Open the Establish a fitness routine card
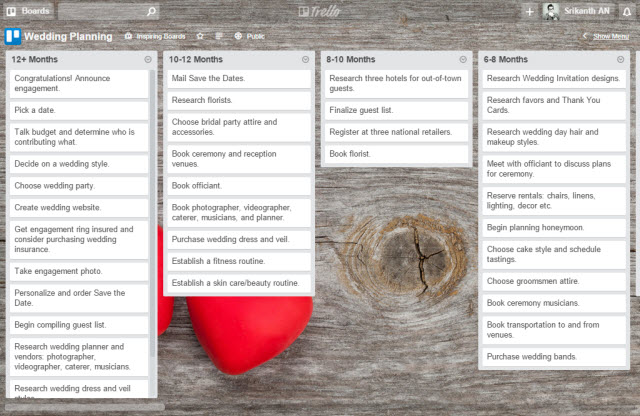Image resolution: width=640 pixels, height=416 pixels. 239,261
